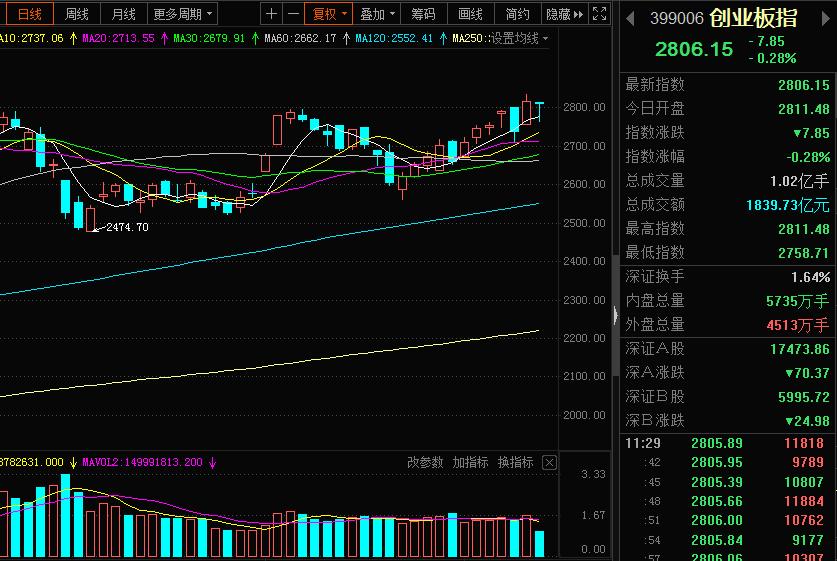Image resolution: width=837 pixels, height=561 pixels.
Task: Click the MA20 value label
Action: 118,38
